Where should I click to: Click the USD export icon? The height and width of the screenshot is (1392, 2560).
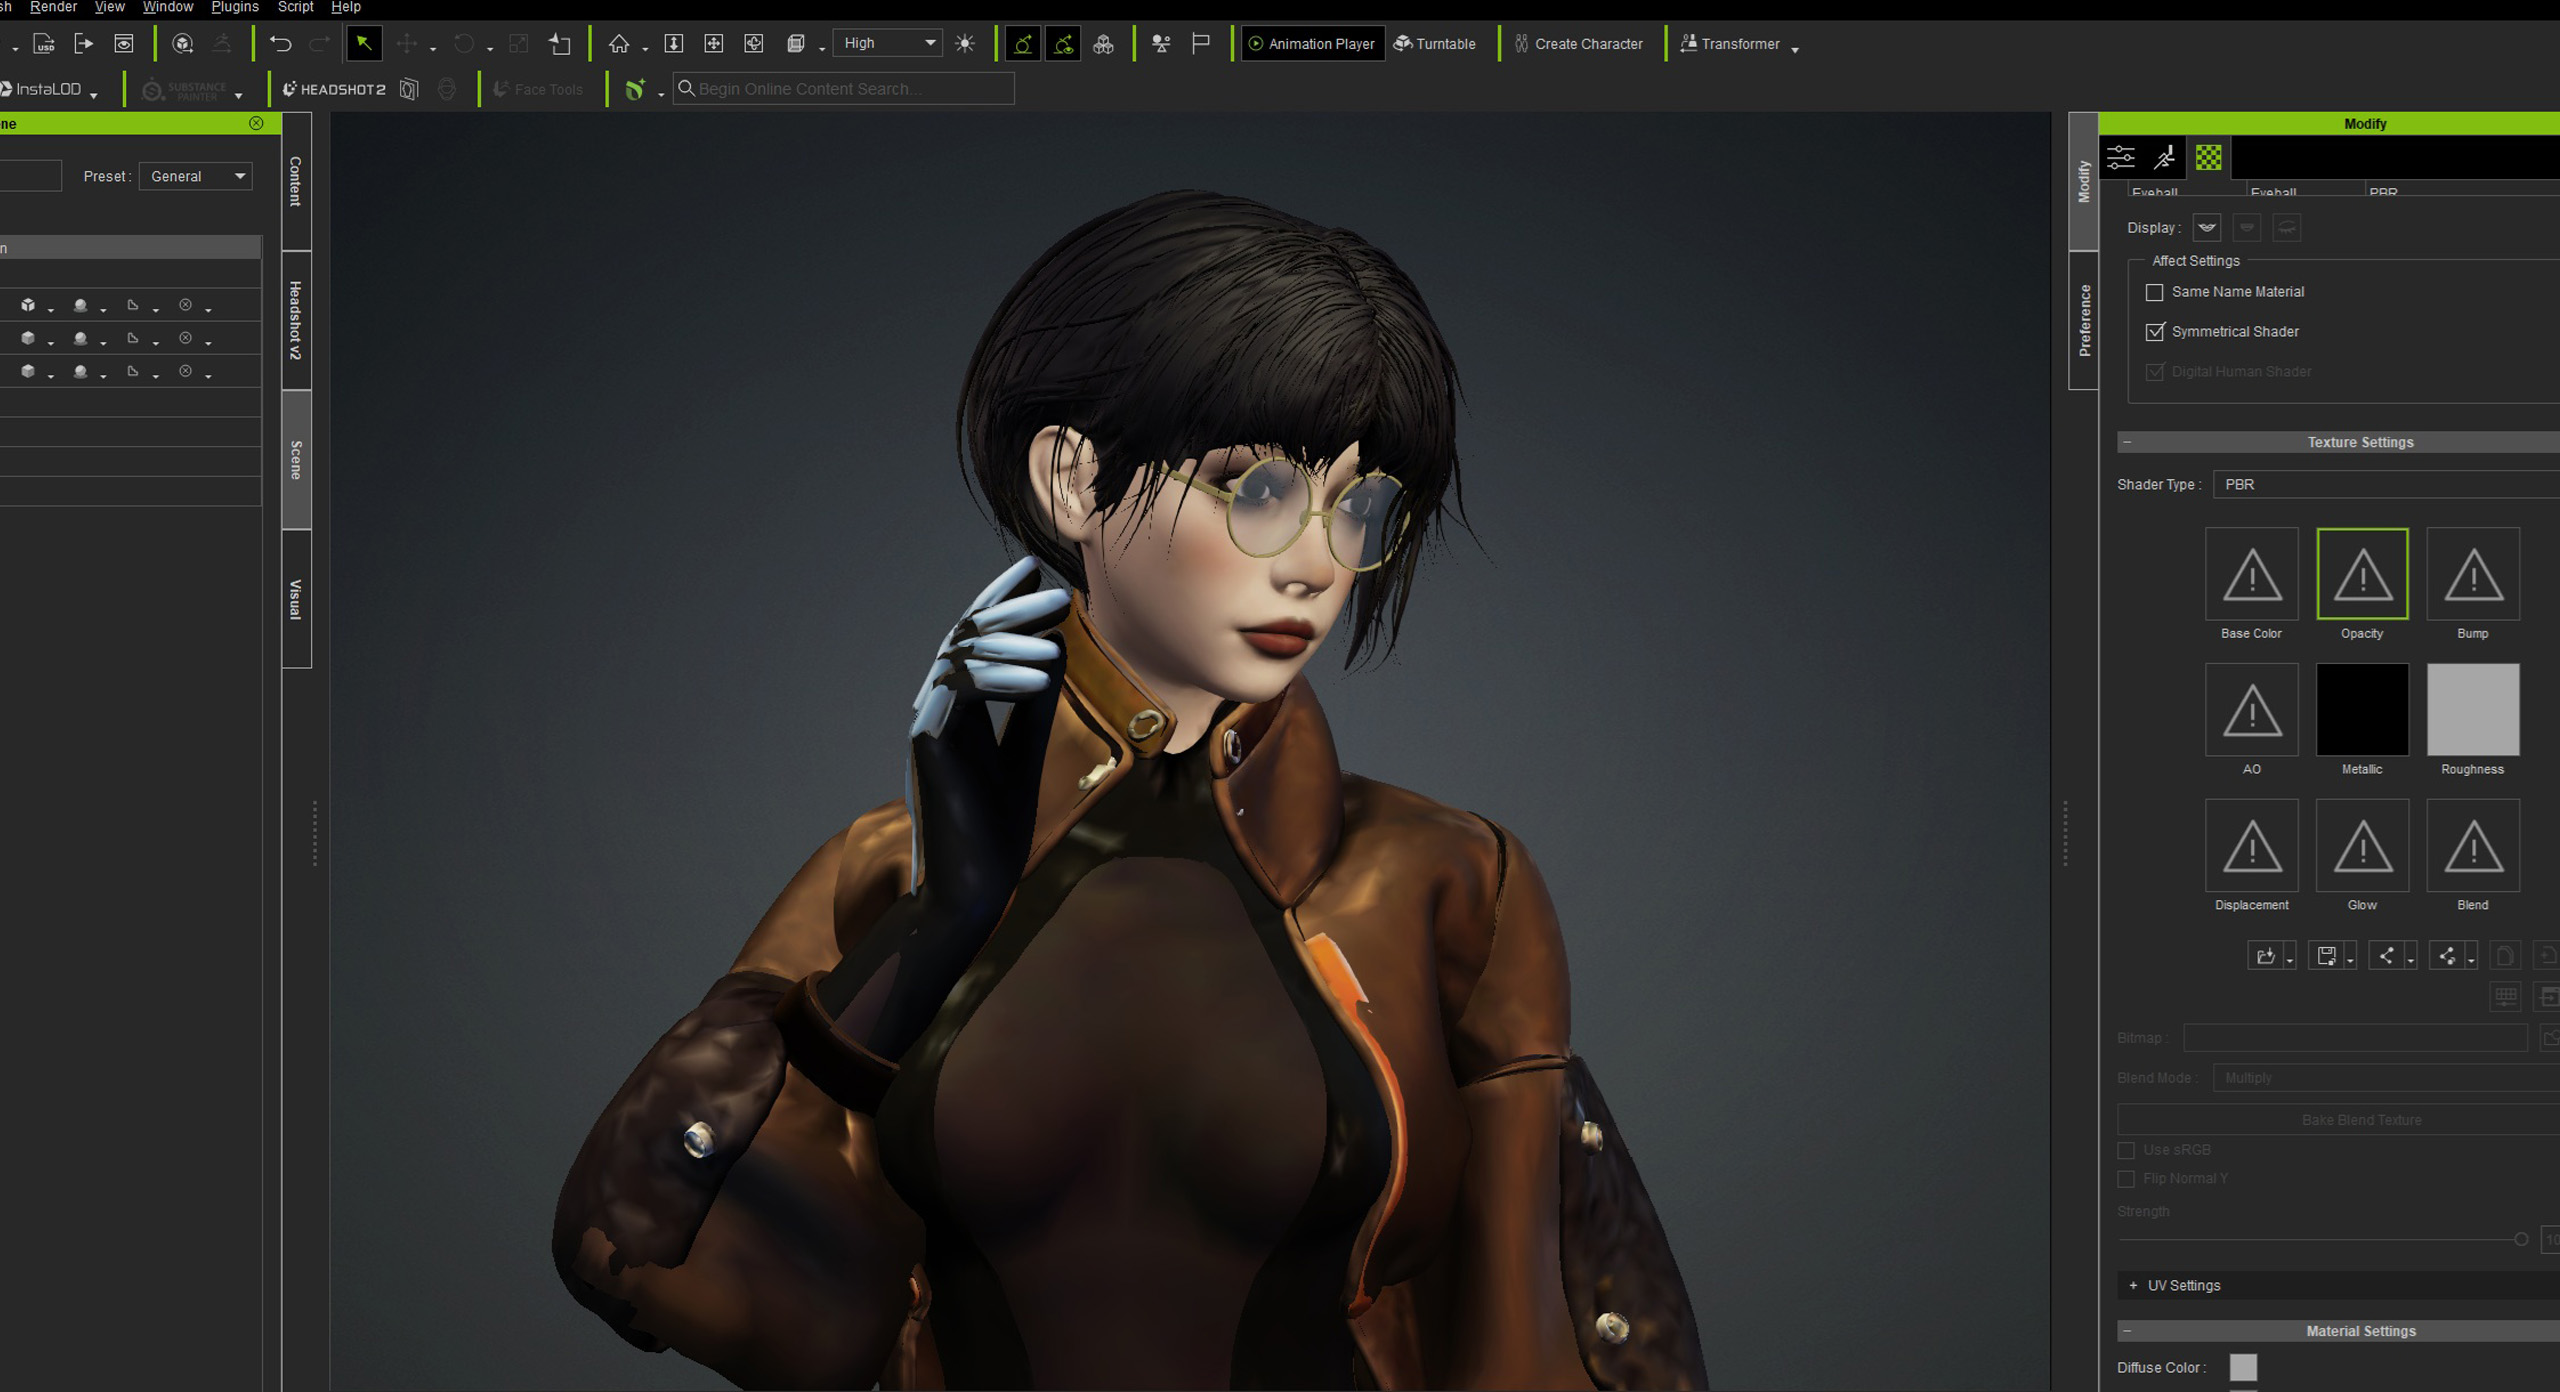click(x=44, y=44)
